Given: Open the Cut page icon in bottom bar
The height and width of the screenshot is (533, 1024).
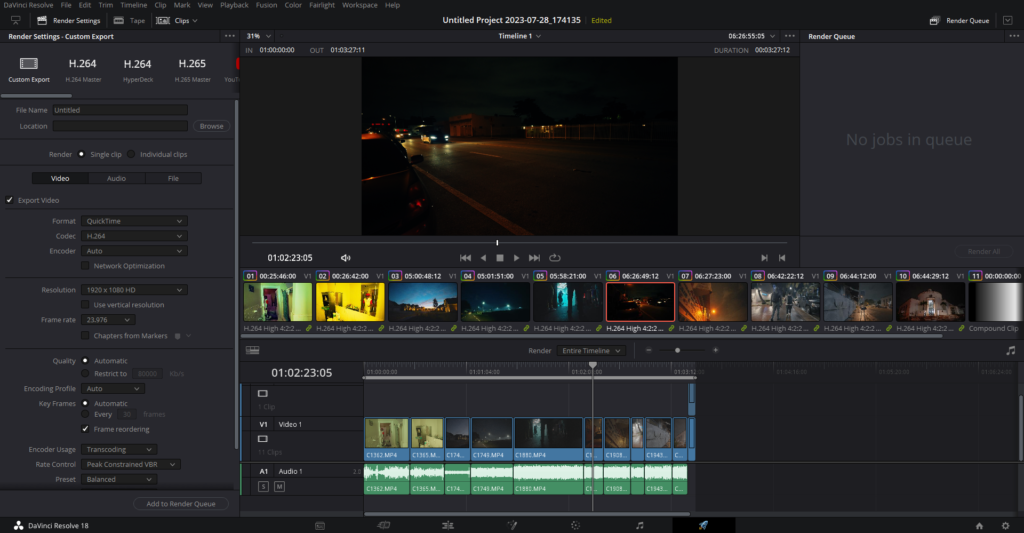Looking at the screenshot, I should click(x=384, y=525).
